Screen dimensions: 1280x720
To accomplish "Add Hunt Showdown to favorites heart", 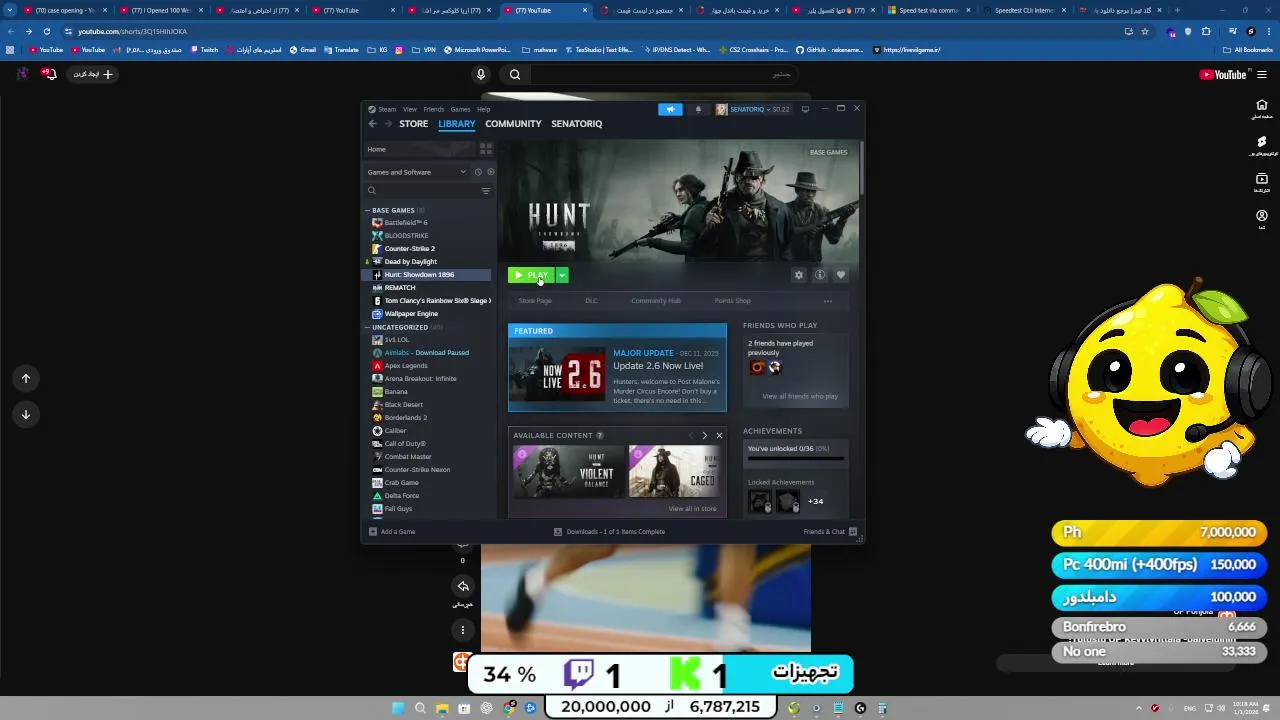I will (841, 275).
